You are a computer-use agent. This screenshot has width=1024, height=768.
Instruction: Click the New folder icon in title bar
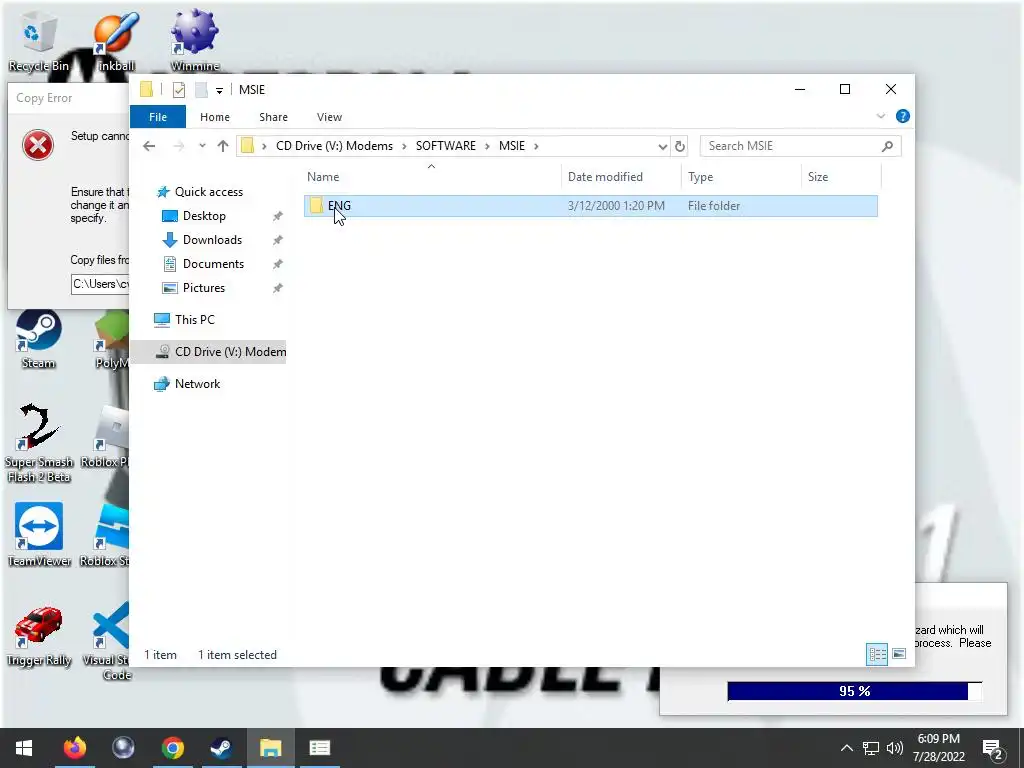coord(201,89)
